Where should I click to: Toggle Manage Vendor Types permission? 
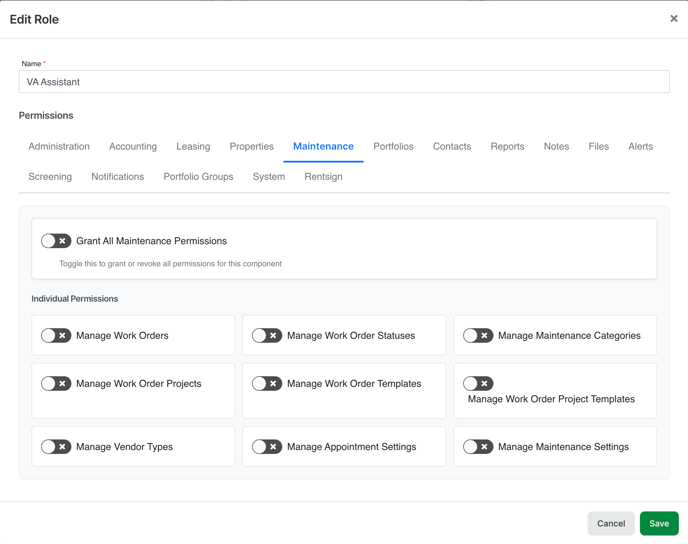56,447
